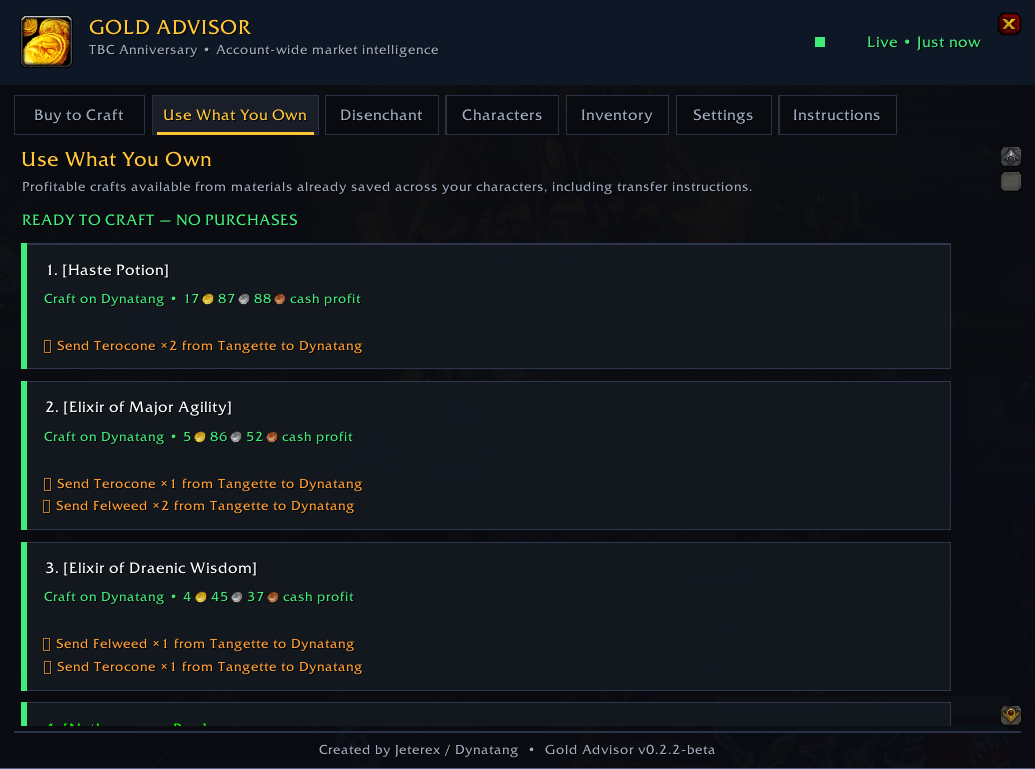This screenshot has height=769, width=1035.
Task: Click the 'READY TO CRAFT — NO PURCHASES' heading
Action: click(x=160, y=220)
